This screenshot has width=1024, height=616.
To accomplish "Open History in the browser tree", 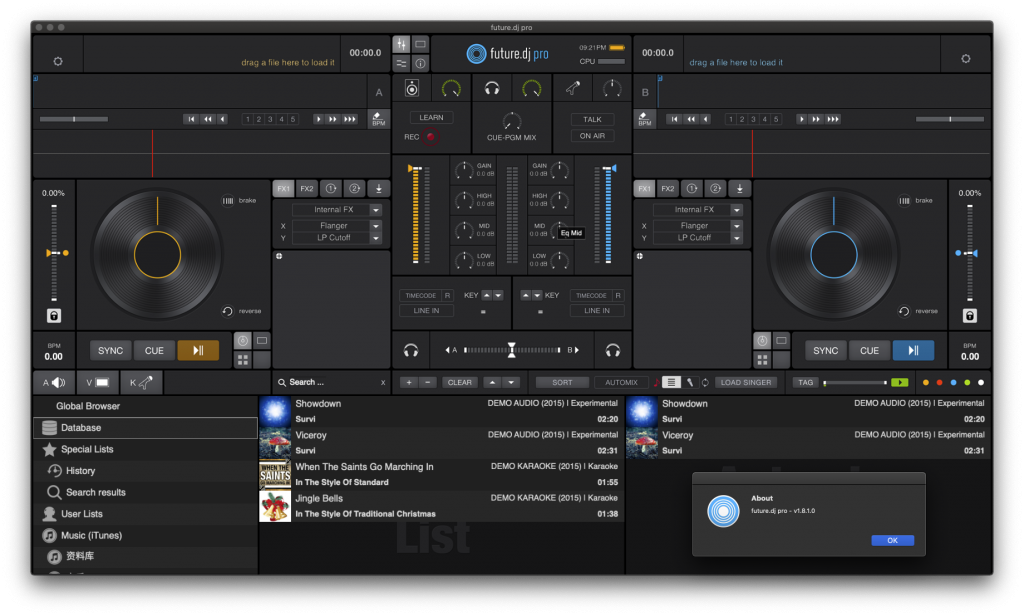I will point(146,470).
